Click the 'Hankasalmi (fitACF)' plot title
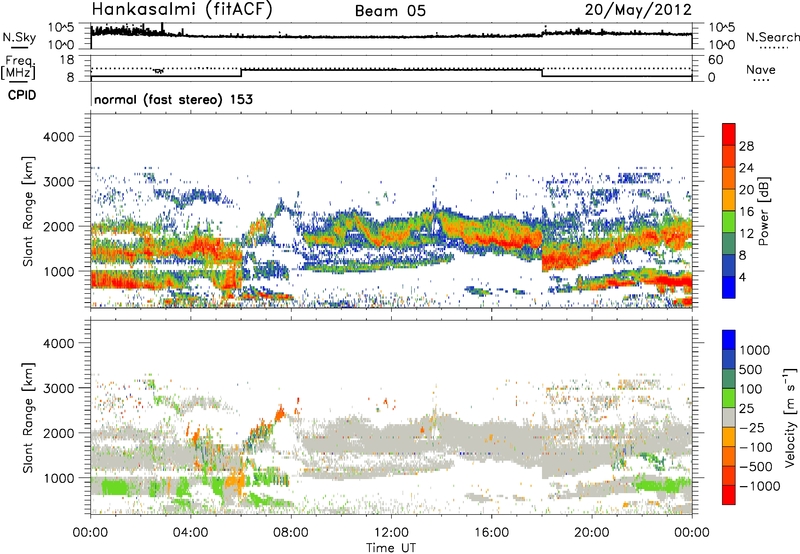Image resolution: width=800 pixels, height=554 pixels. tap(182, 10)
